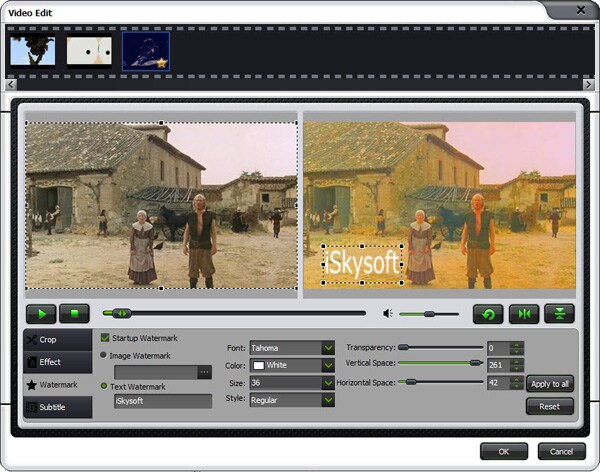The image size is (600, 472).
Task: Open the Subtitle tab
Action: point(58,407)
